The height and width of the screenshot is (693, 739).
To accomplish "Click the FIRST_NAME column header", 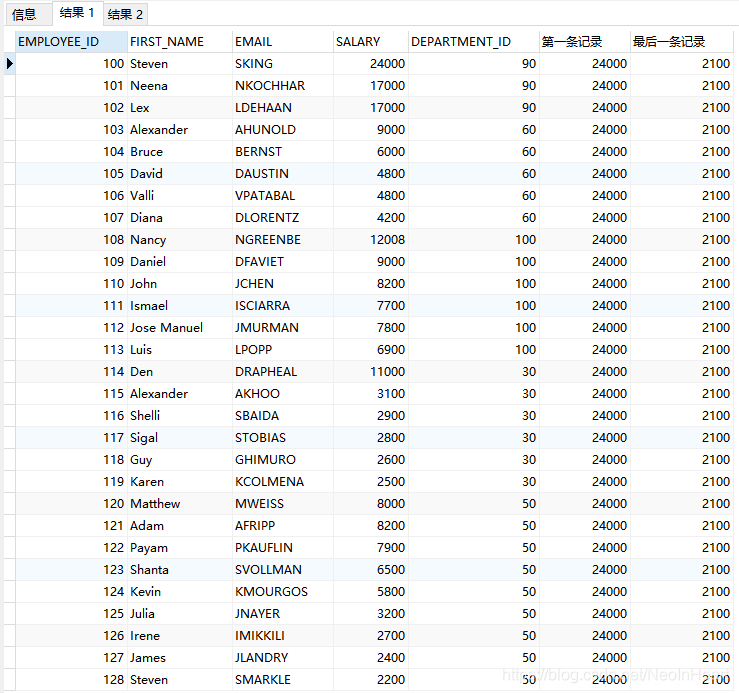I will click(x=180, y=41).
